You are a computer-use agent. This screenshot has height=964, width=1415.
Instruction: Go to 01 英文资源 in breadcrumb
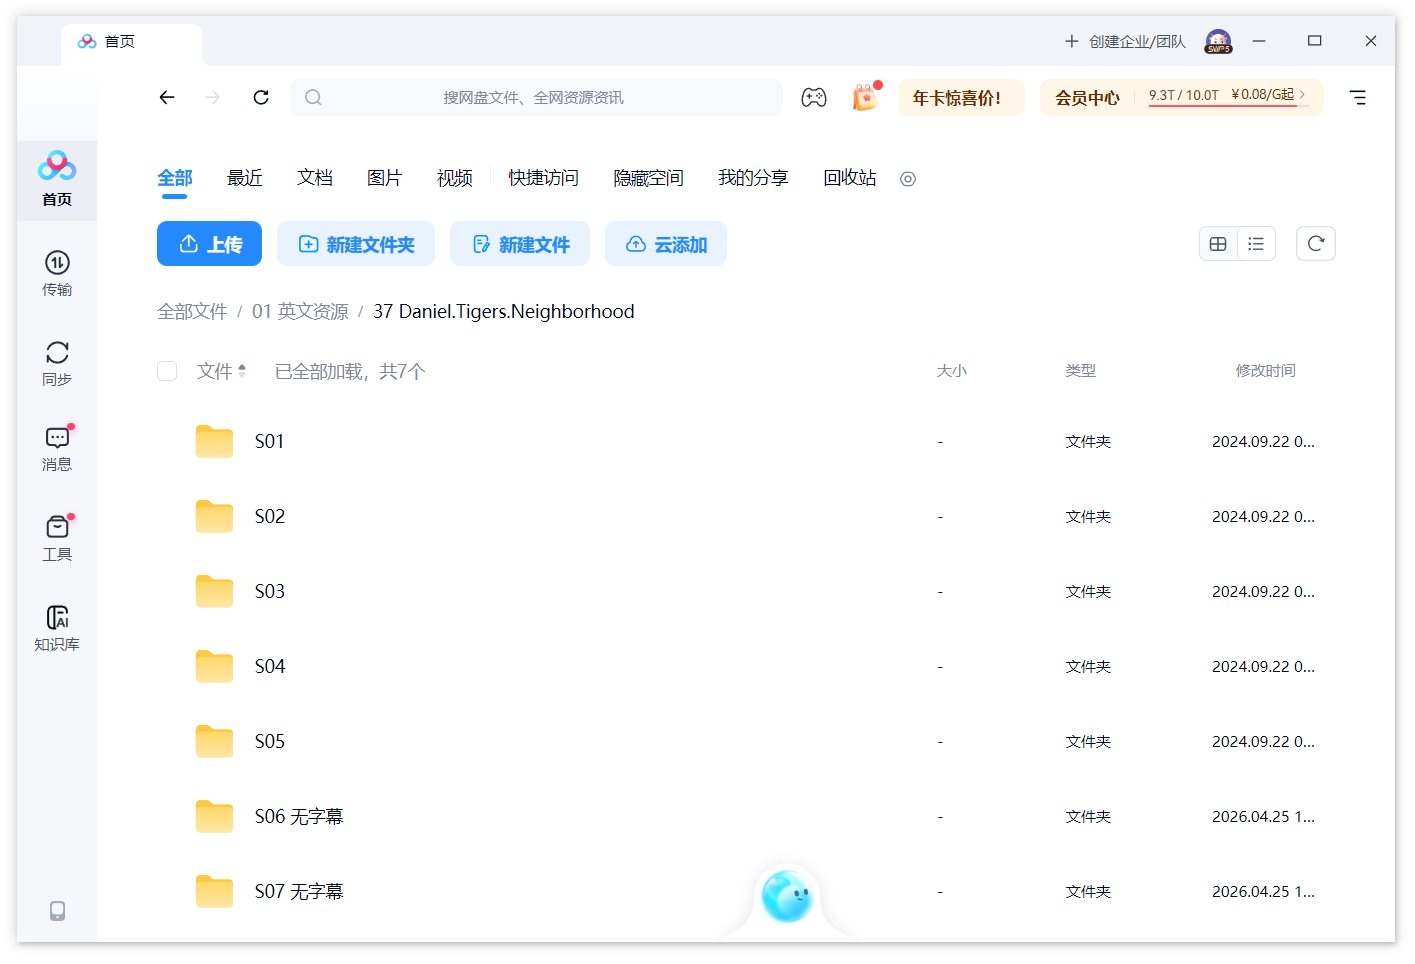(x=300, y=311)
